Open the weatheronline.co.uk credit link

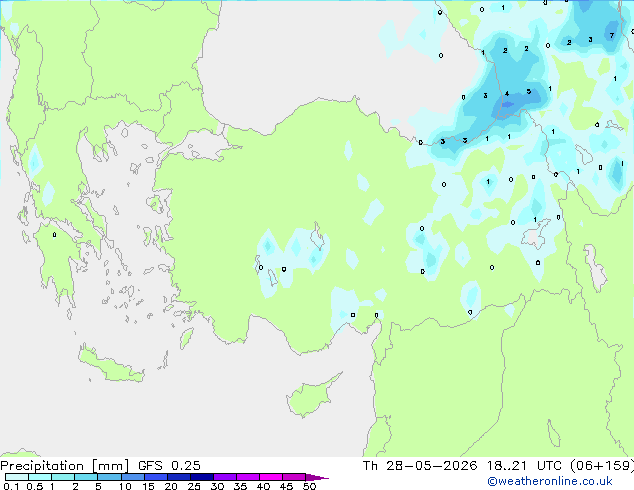pyautogui.click(x=550, y=481)
